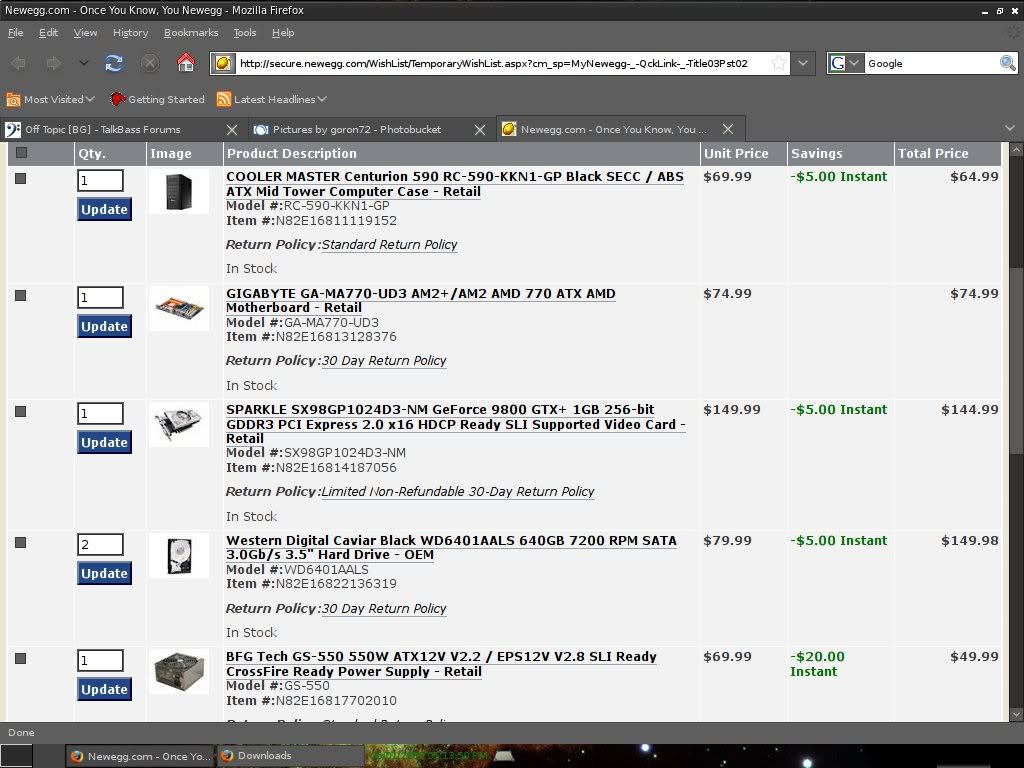
Task: Click Update for the Gigabyte motherboard
Action: pyautogui.click(x=104, y=327)
